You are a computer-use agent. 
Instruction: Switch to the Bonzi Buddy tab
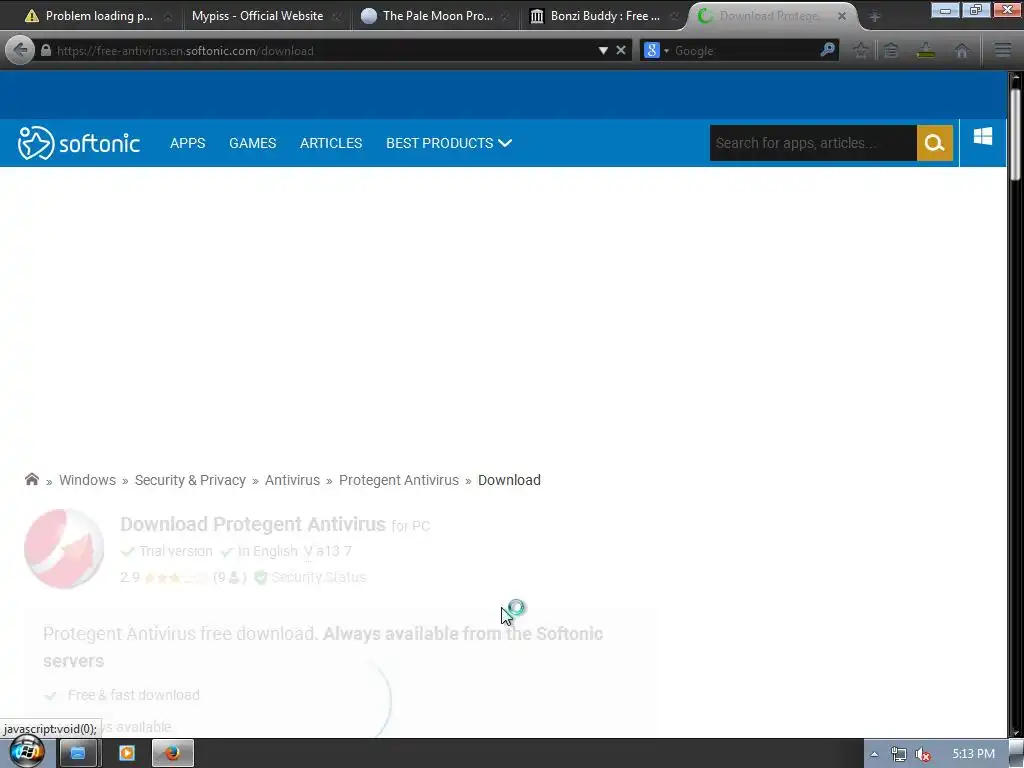point(604,16)
